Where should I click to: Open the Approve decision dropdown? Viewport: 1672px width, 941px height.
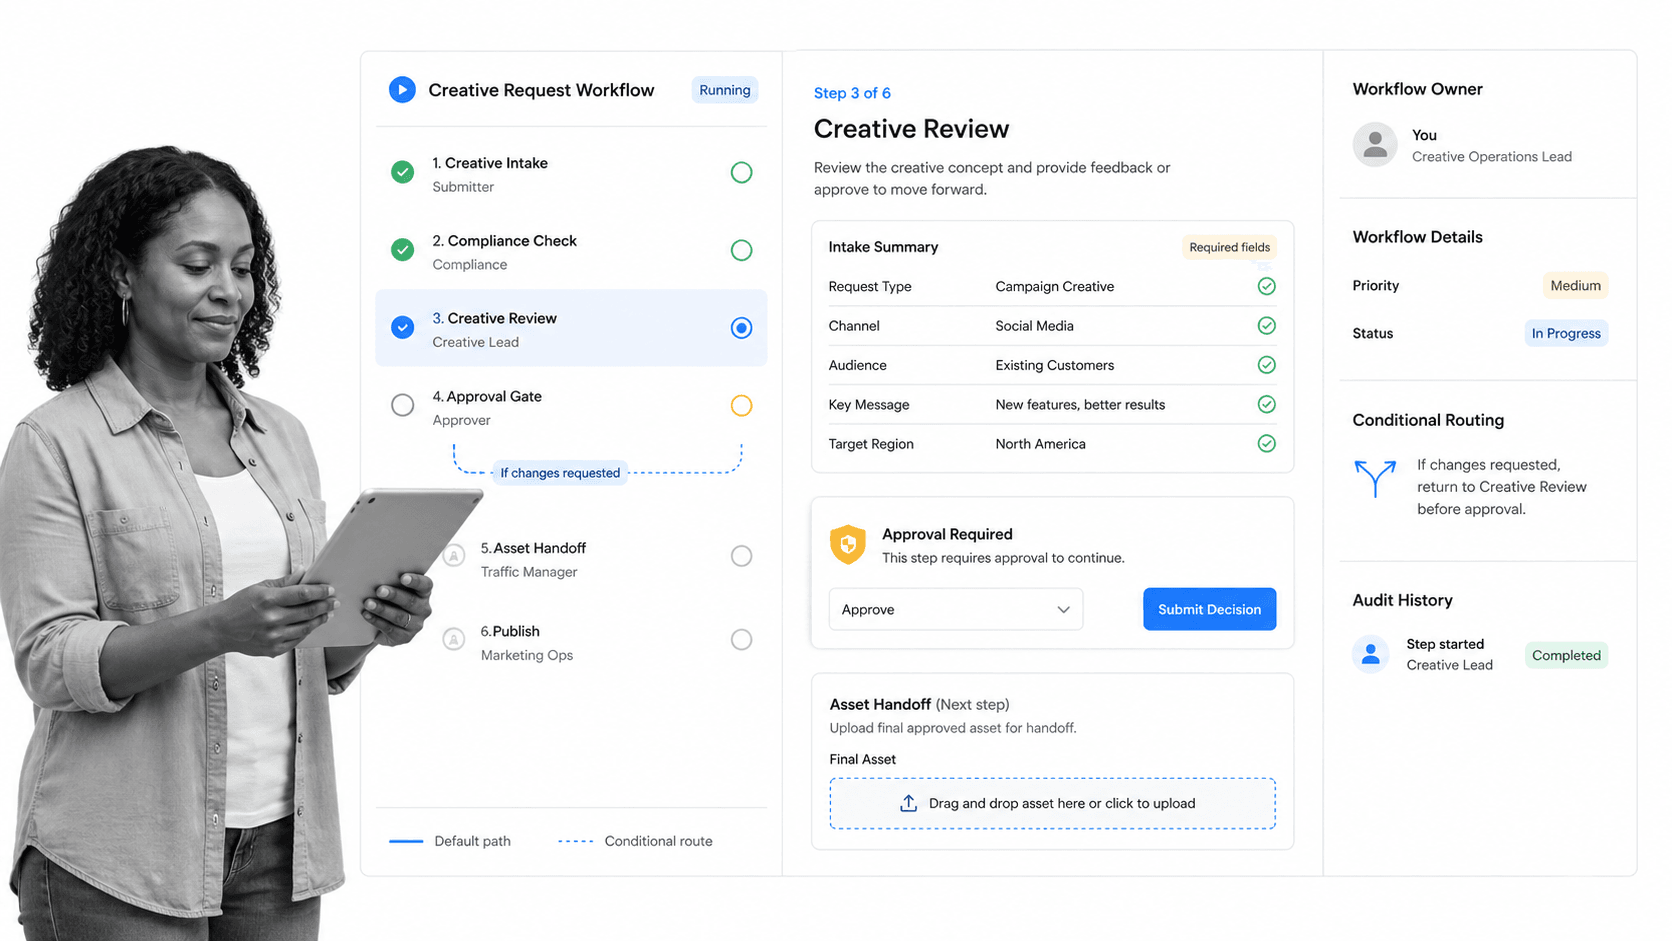pos(956,609)
